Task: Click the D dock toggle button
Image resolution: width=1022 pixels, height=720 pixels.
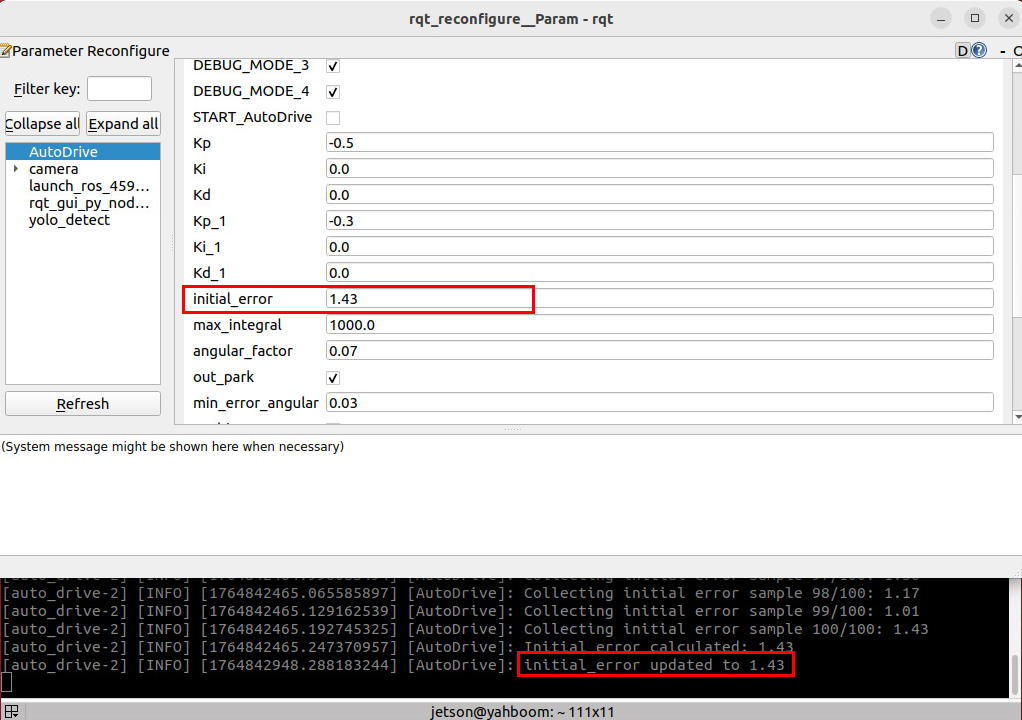Action: click(963, 50)
